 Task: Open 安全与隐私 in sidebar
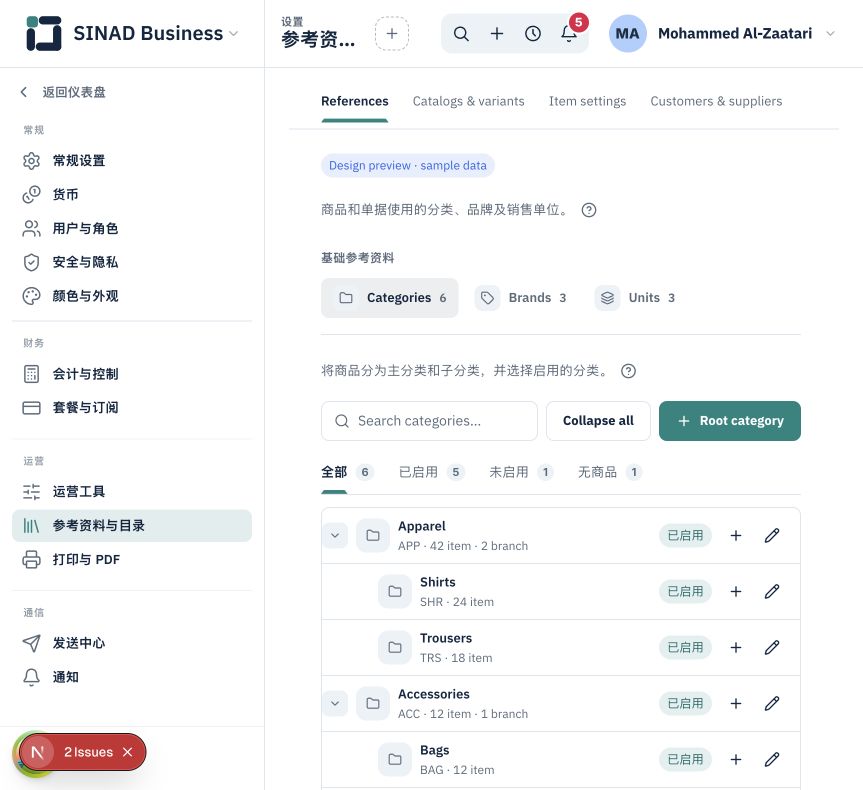pyautogui.click(x=132, y=262)
